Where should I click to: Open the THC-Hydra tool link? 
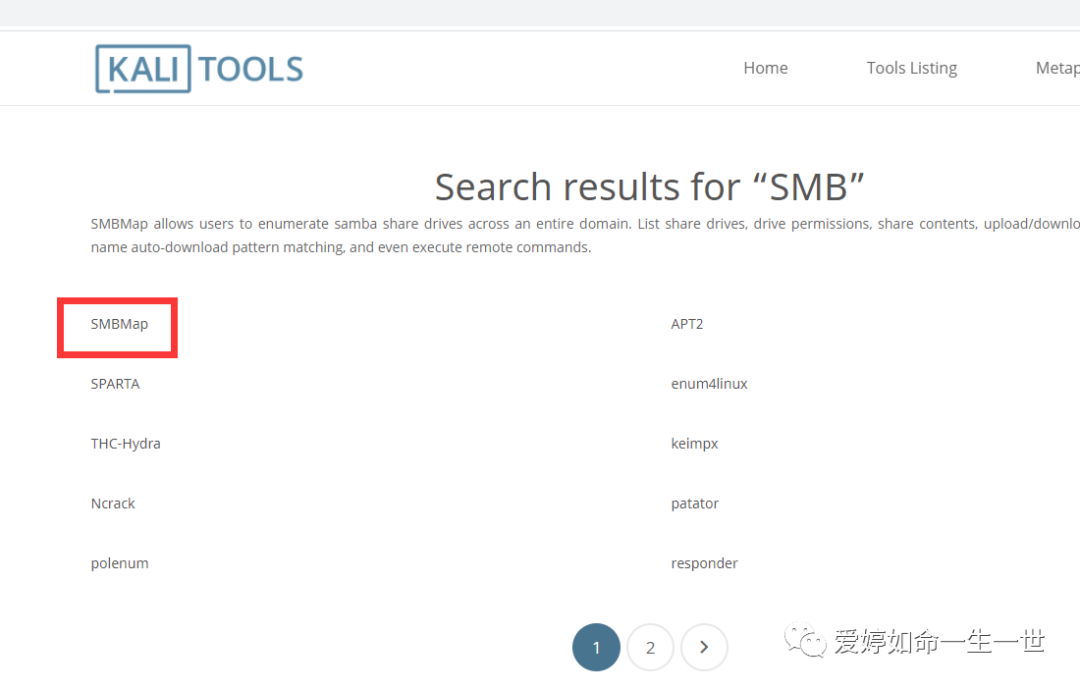[125, 444]
